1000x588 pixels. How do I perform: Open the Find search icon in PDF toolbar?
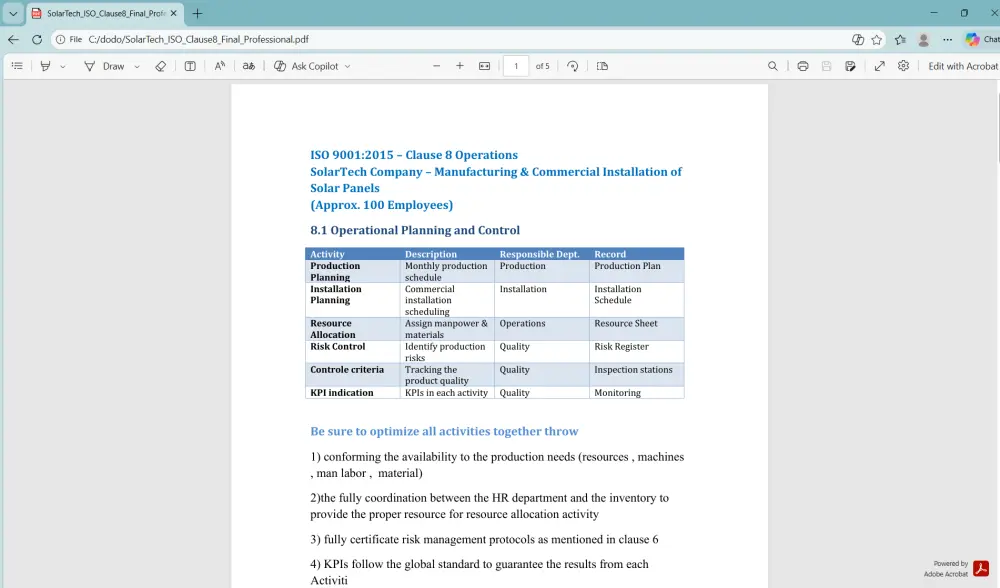tap(772, 66)
